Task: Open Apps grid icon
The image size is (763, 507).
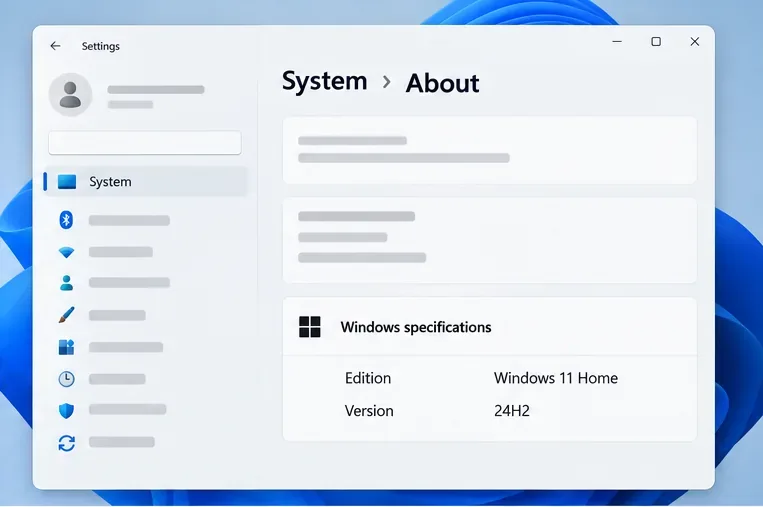Action: pyautogui.click(x=66, y=347)
